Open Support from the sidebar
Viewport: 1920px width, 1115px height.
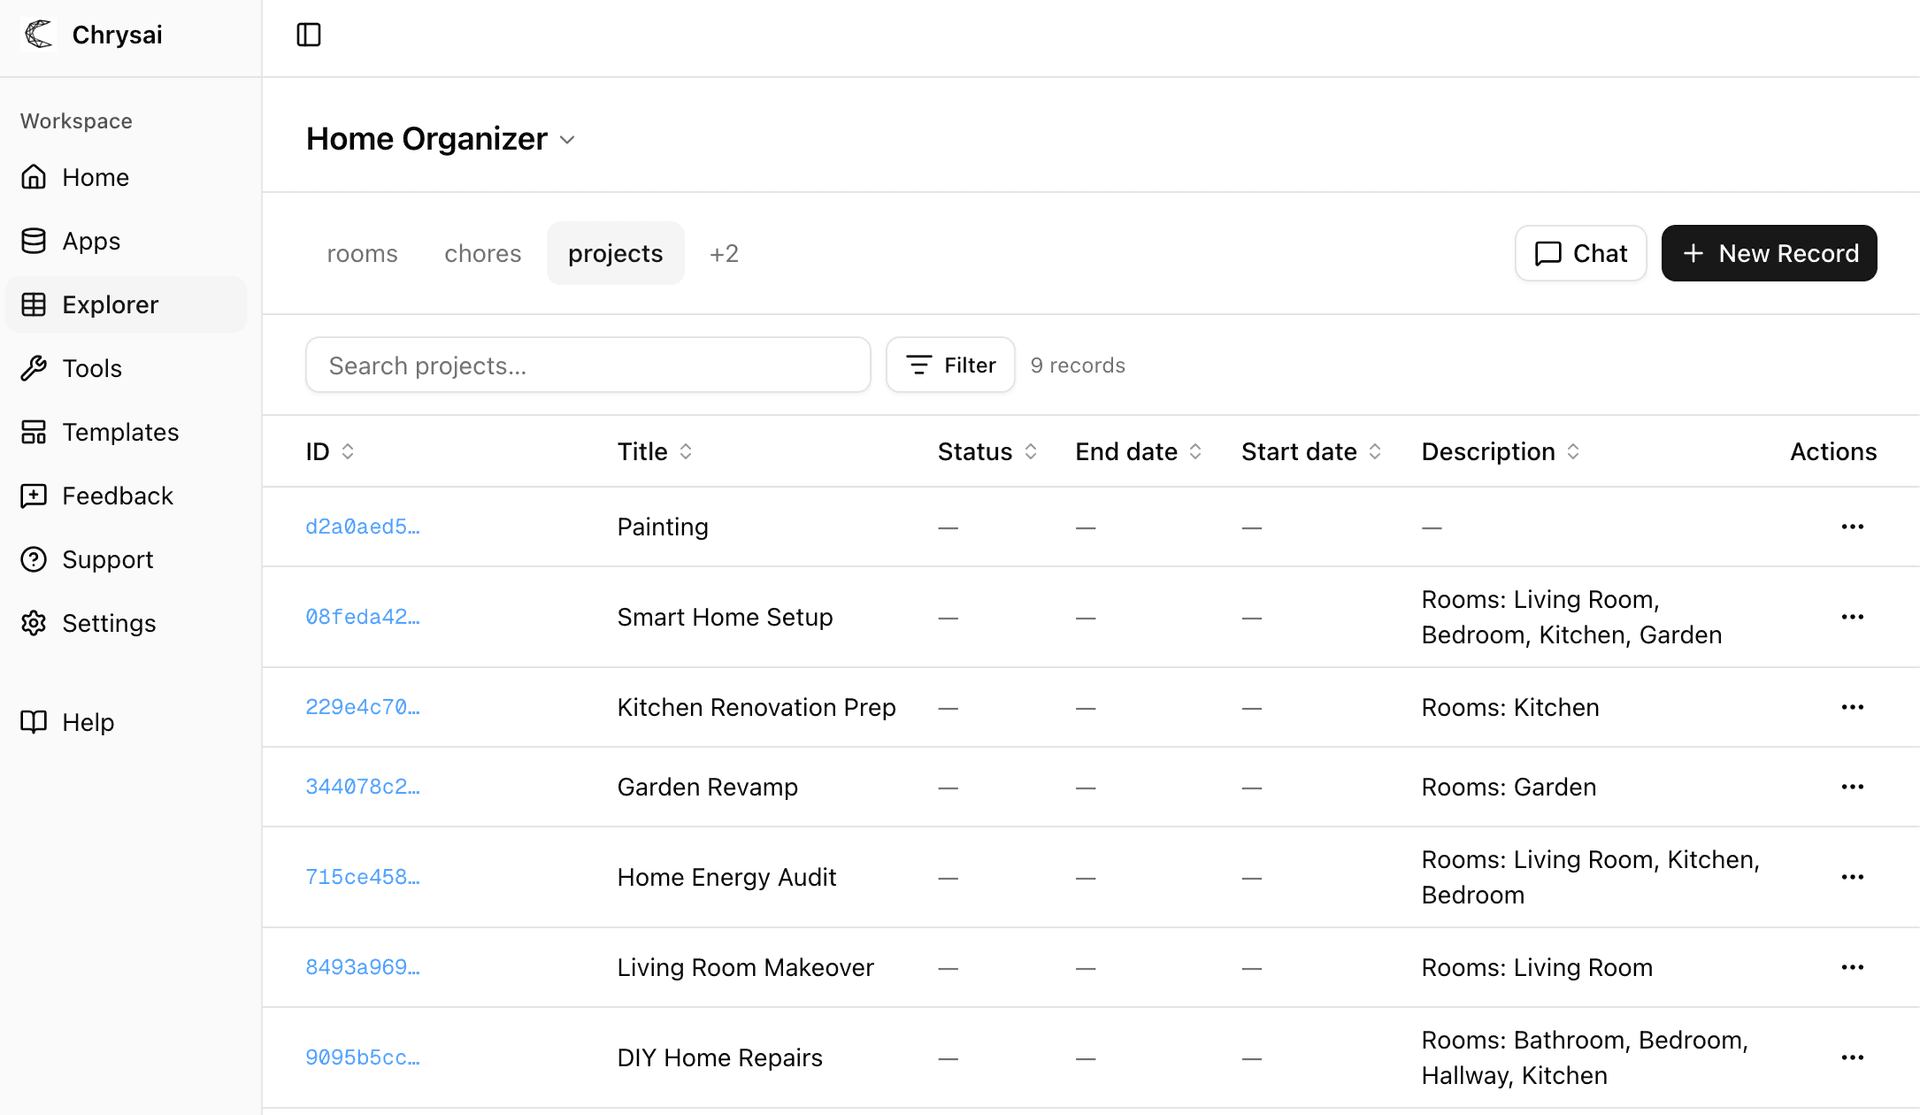(x=107, y=559)
